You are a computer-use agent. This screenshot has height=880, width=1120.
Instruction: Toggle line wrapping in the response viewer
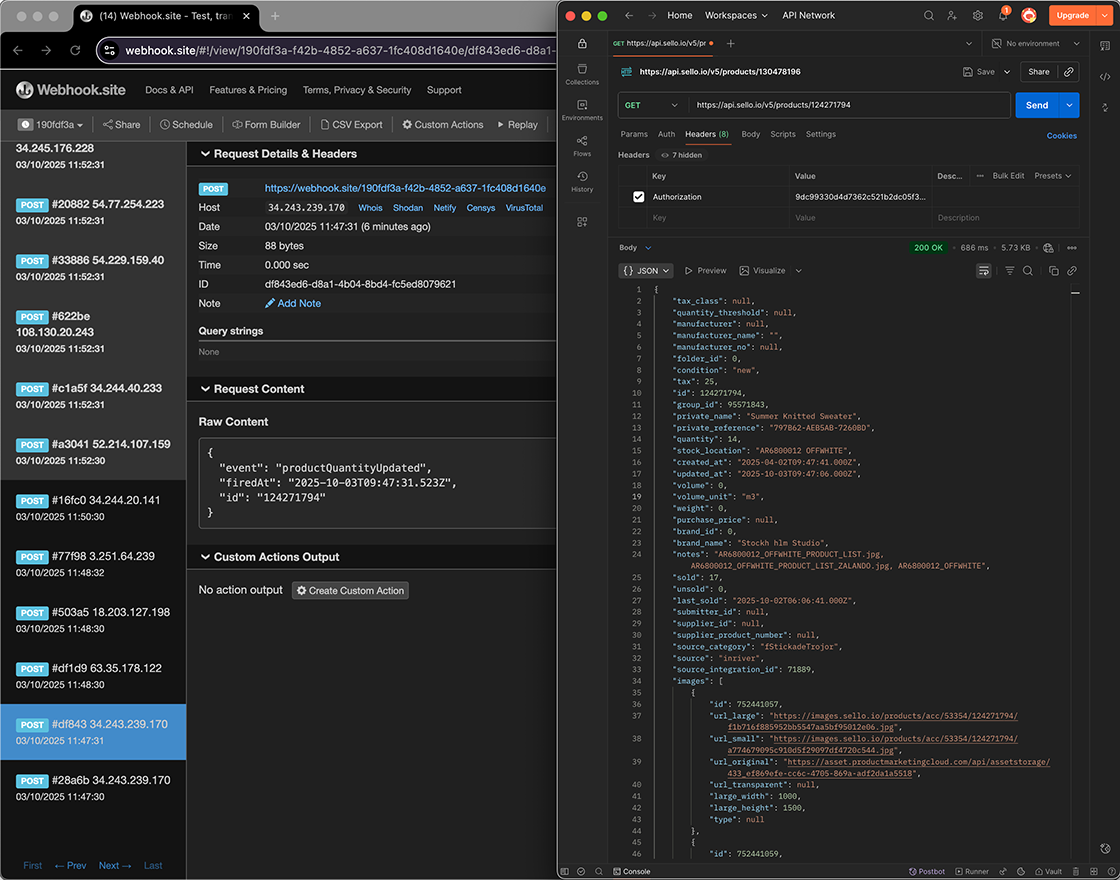984,270
